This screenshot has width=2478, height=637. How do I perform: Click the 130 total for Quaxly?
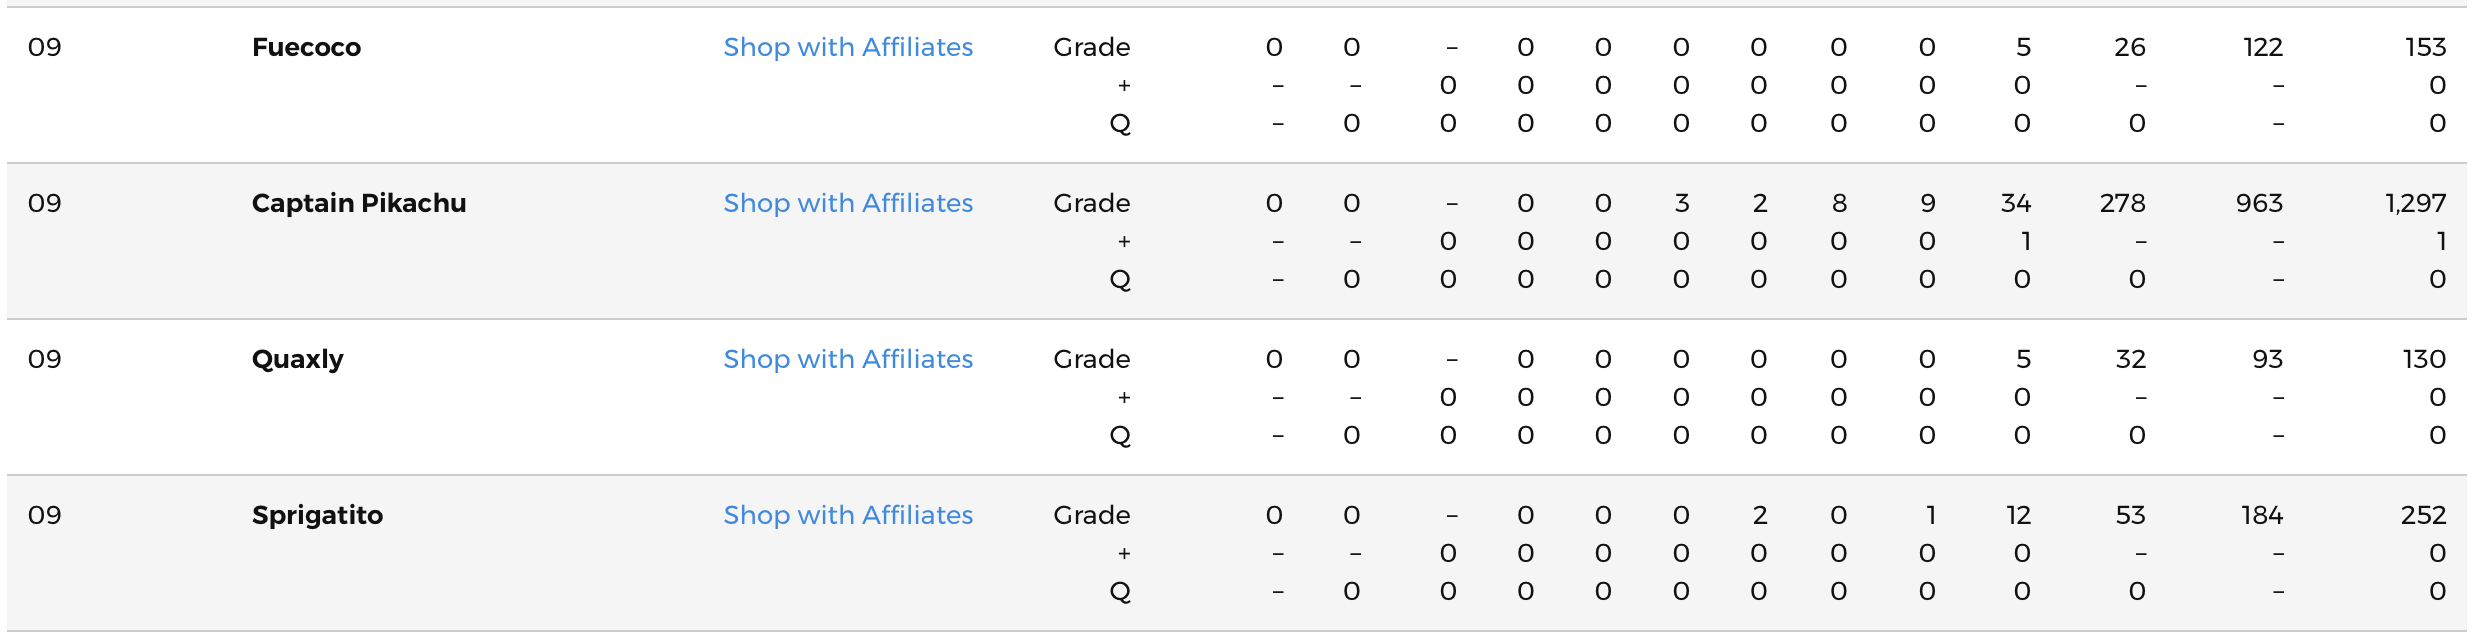coord(2425,359)
